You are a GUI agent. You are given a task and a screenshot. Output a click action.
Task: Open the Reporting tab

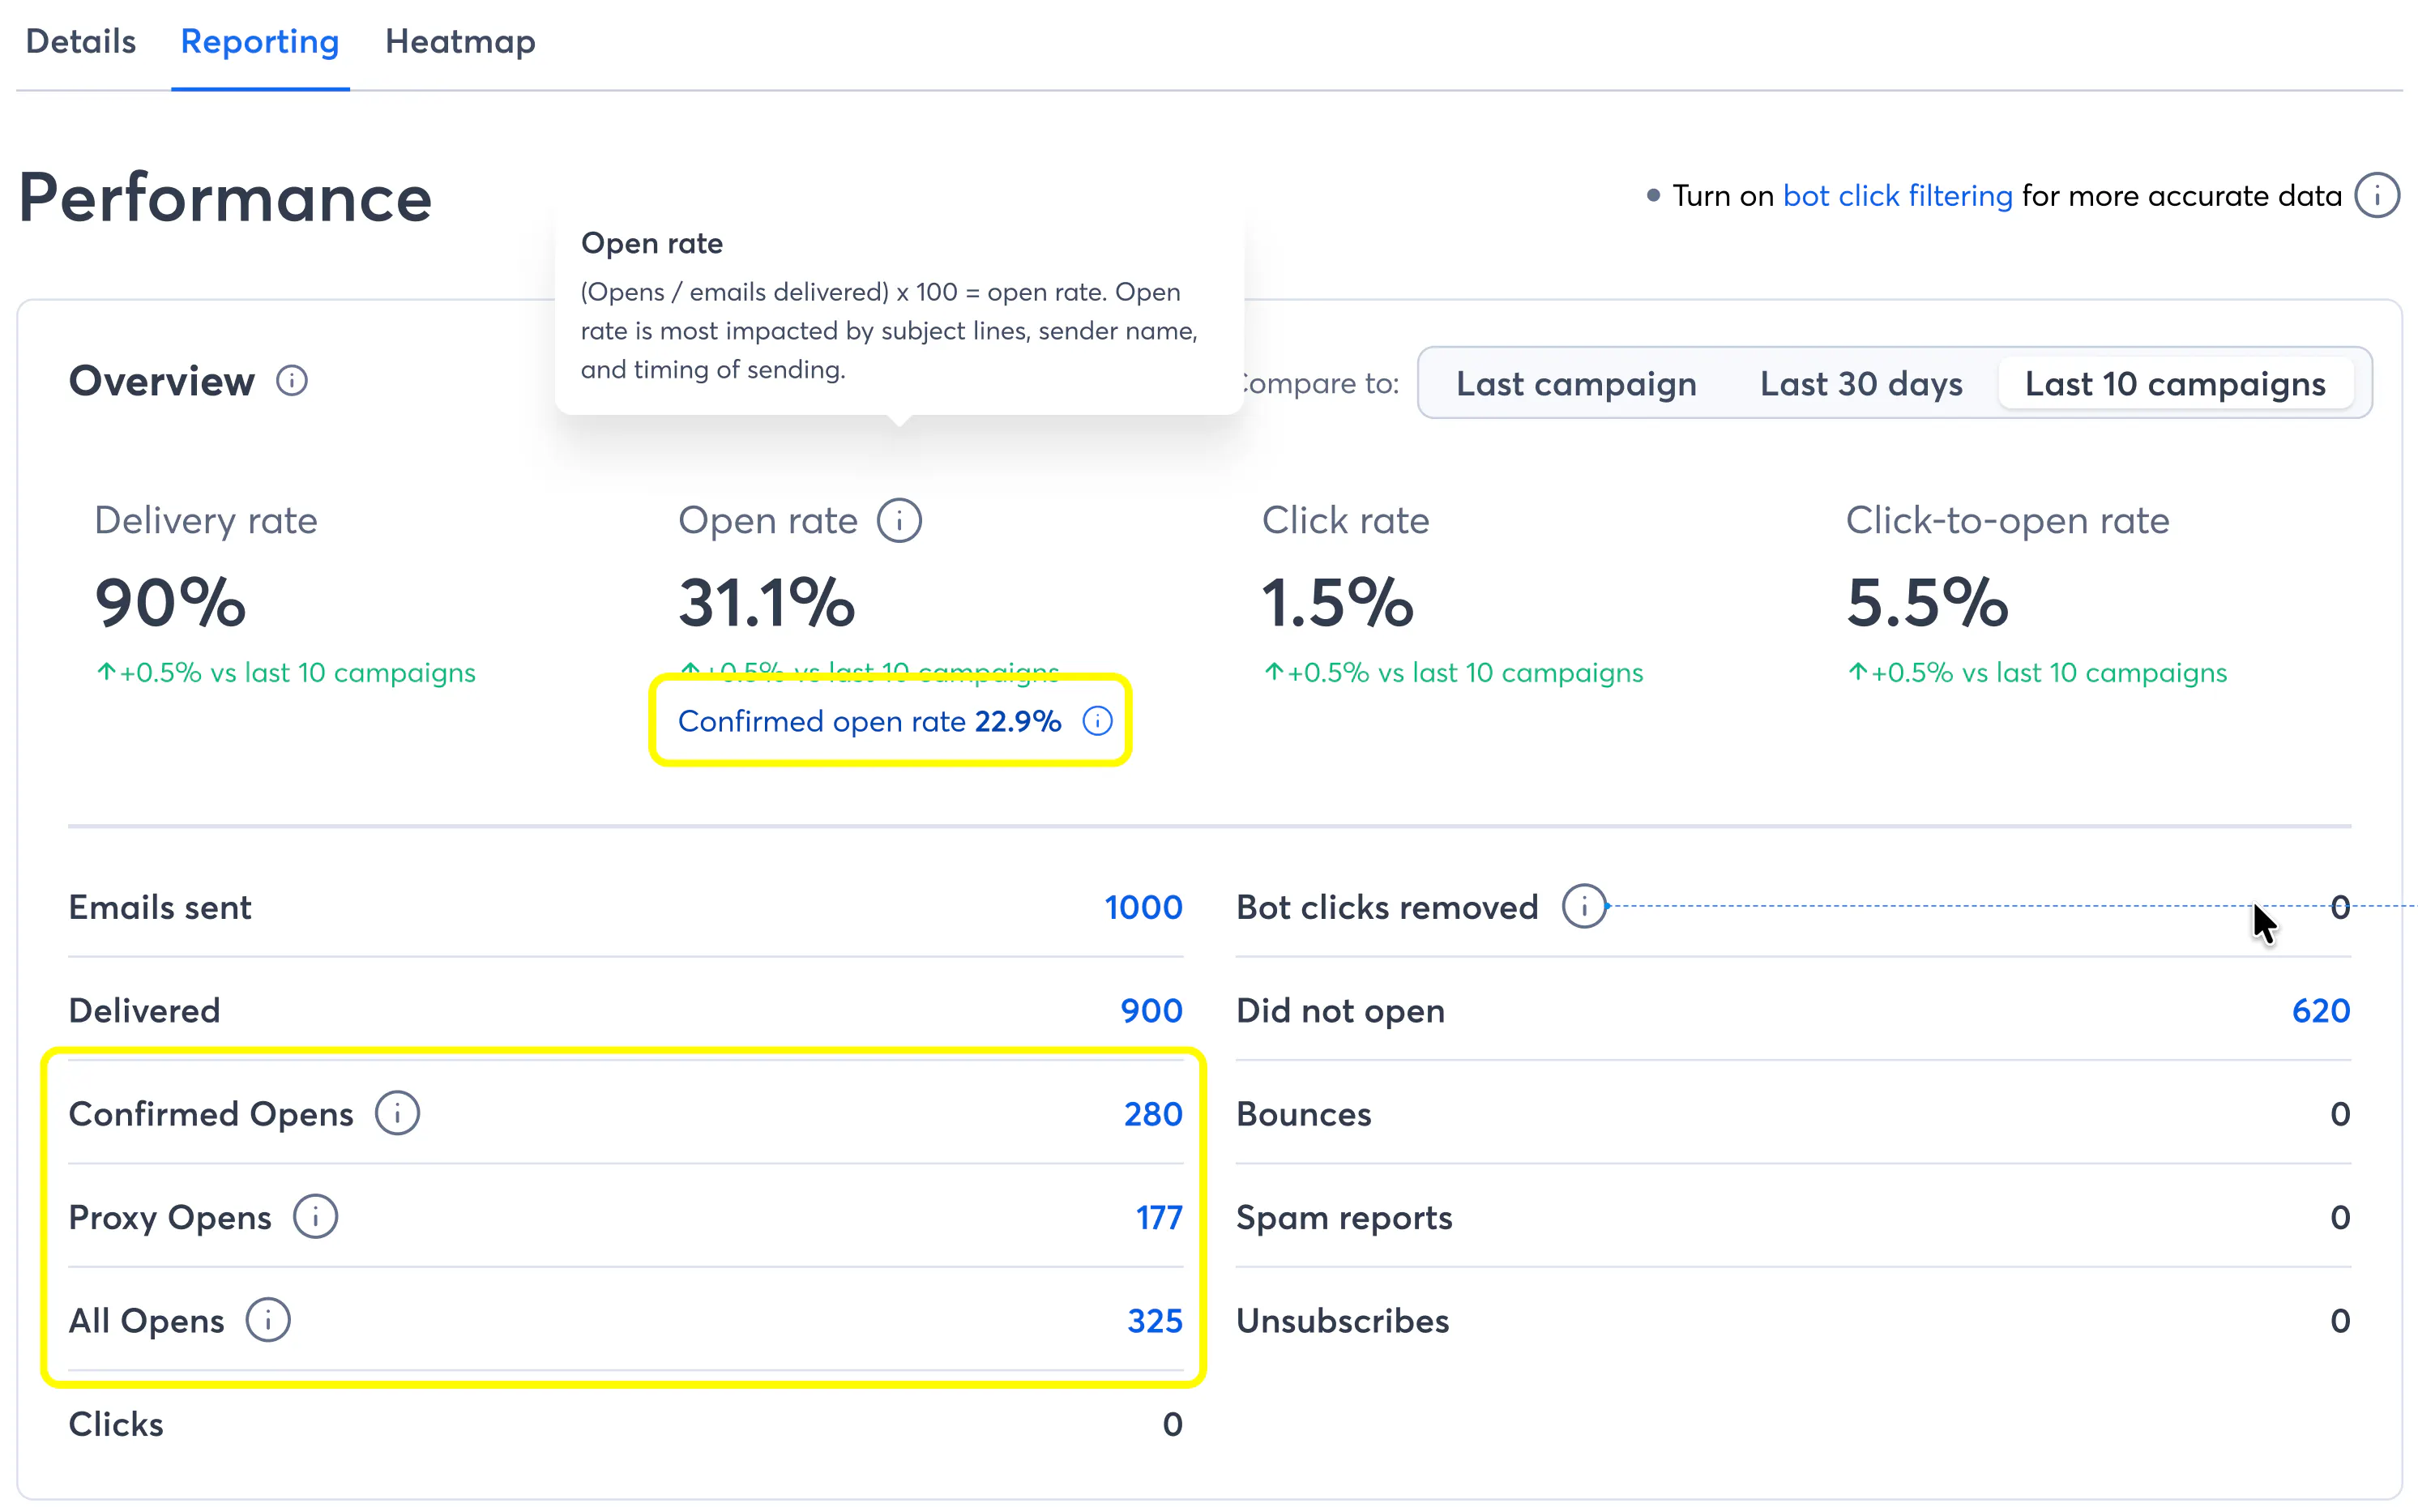click(260, 42)
